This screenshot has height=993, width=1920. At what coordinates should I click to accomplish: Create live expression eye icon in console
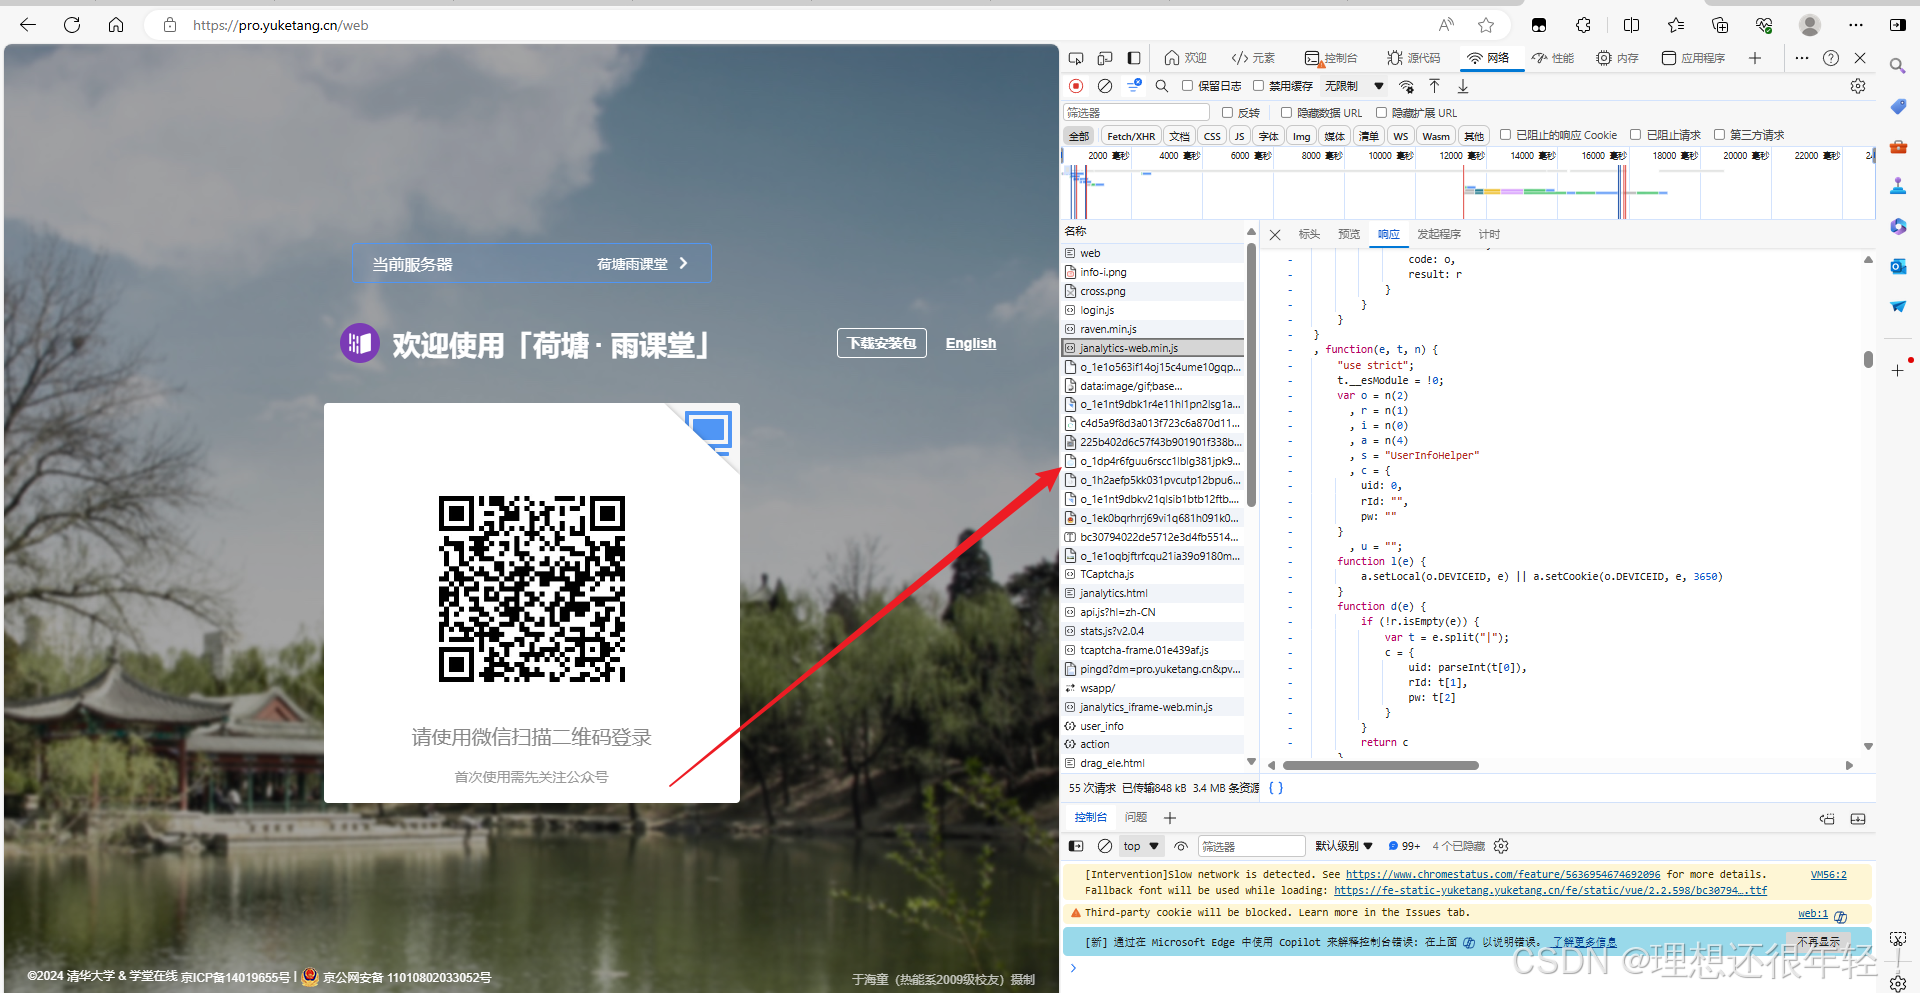(1181, 846)
